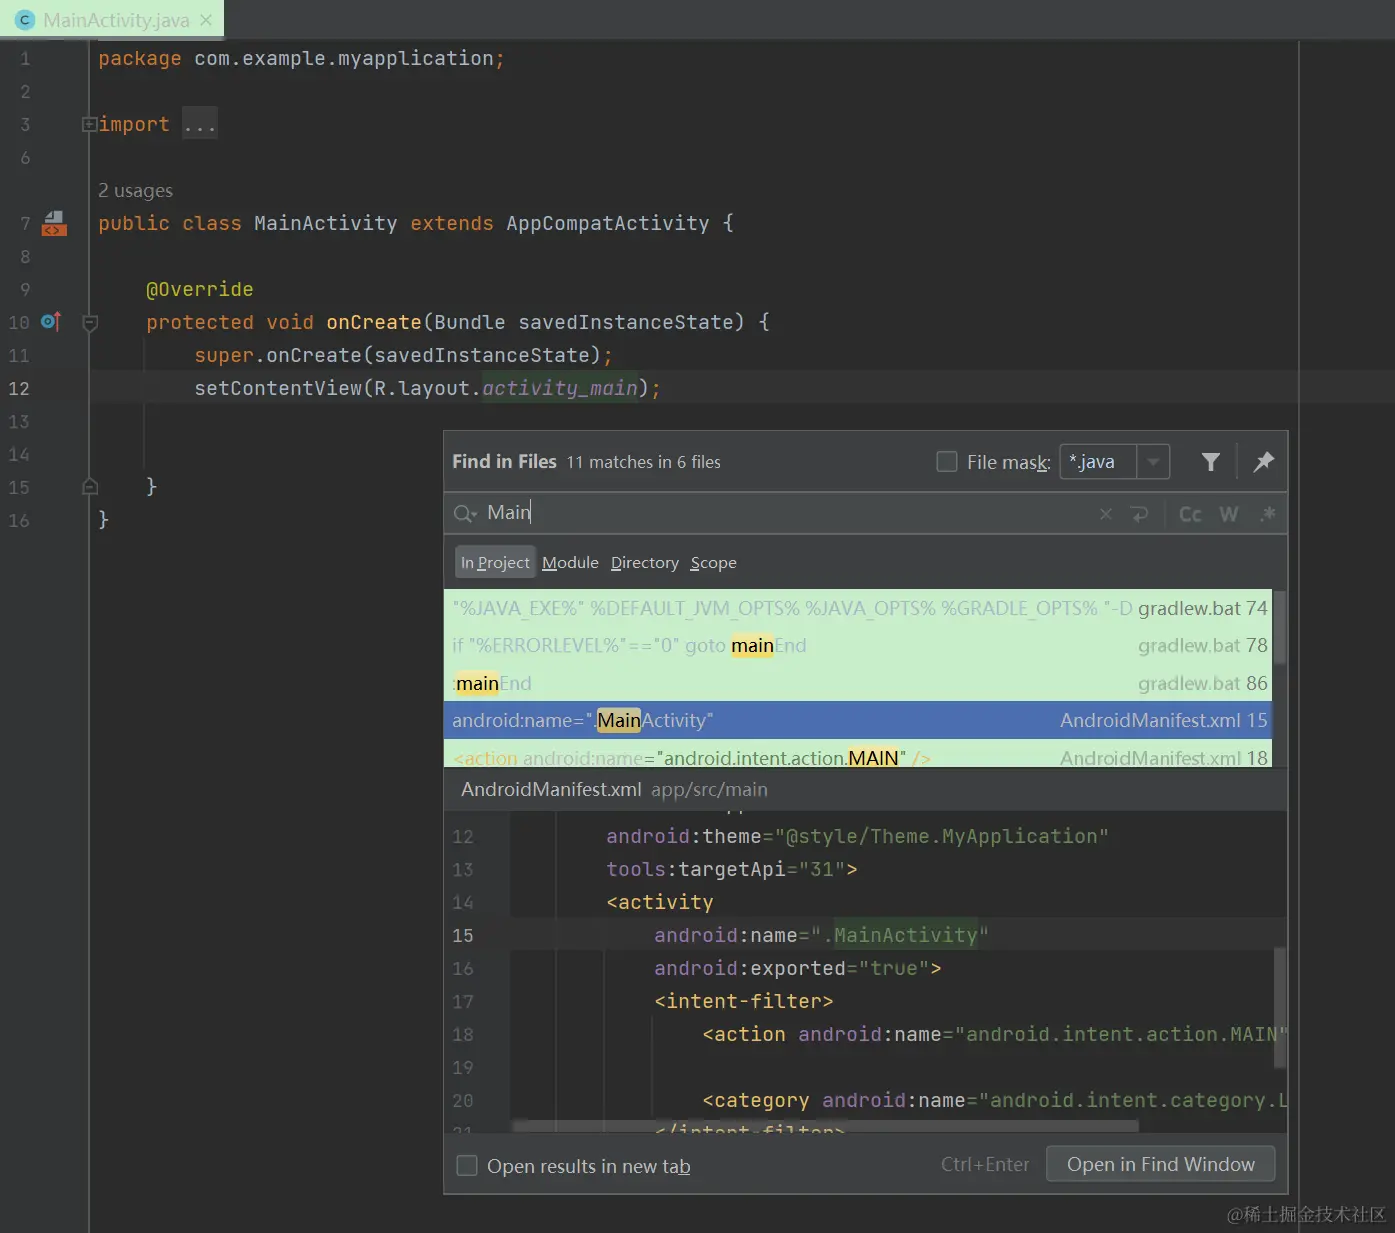Enable Open results in new tab checkbox
This screenshot has height=1233, width=1395.
(467, 1165)
